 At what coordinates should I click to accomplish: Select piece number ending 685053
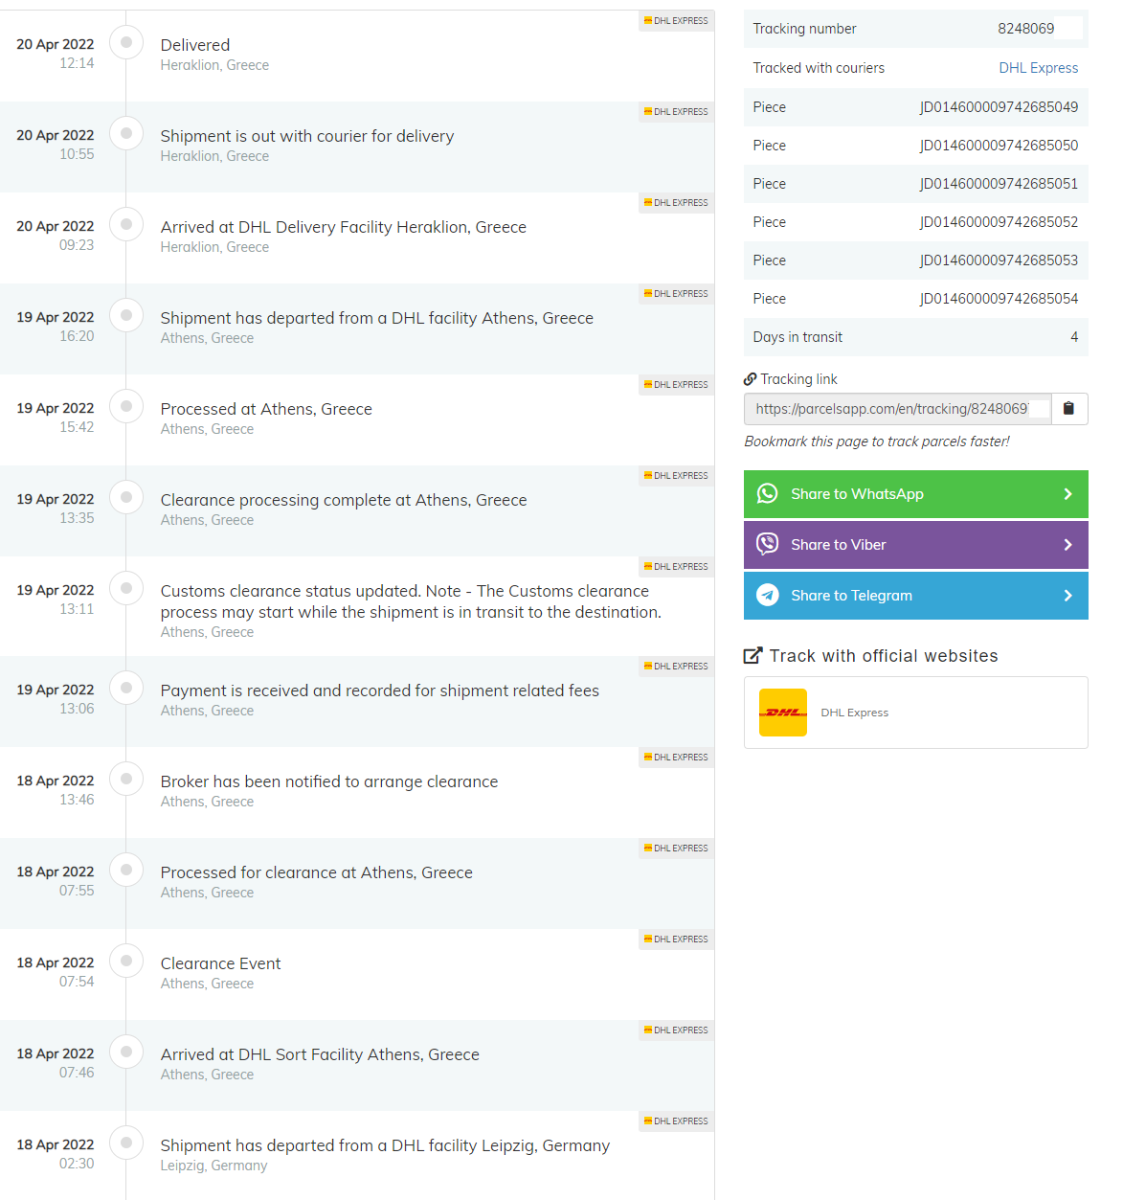999,260
